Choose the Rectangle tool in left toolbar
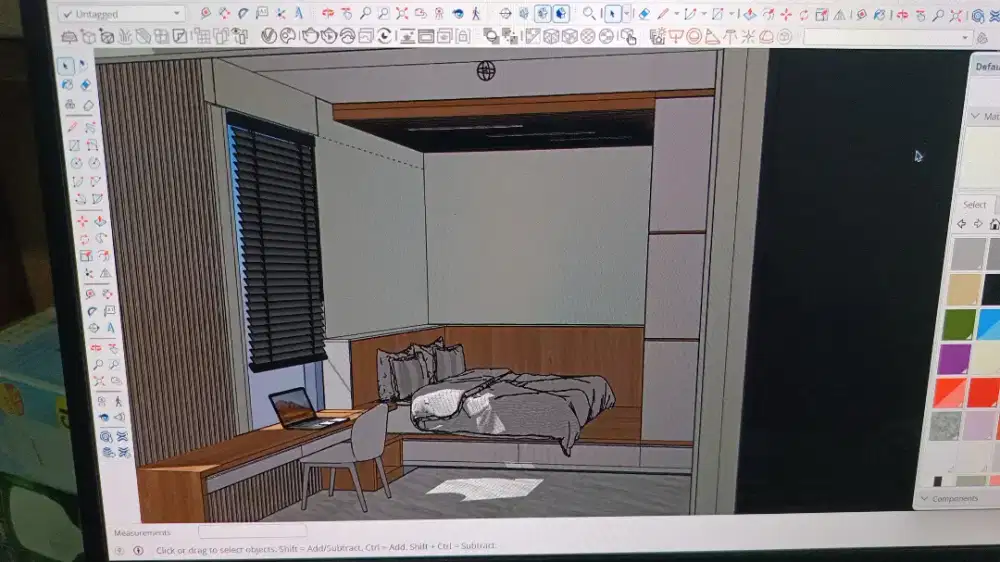This screenshot has height=562, width=1000. [x=74, y=145]
